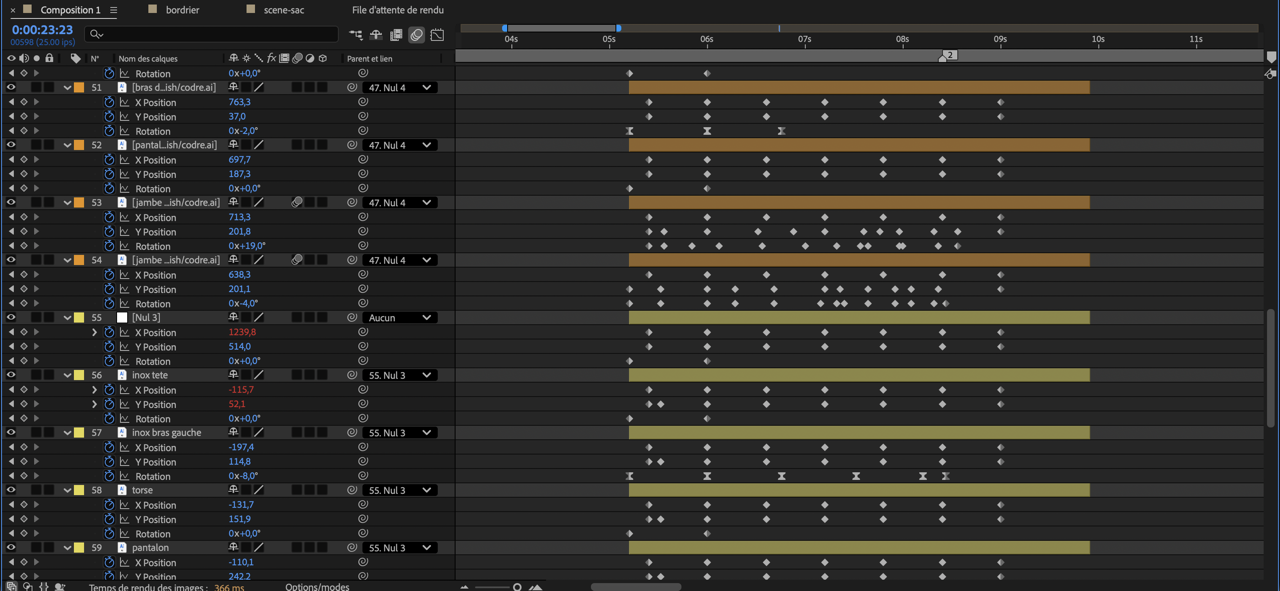1280x591 pixels.
Task: Click the shy layers hide icon in toolbar
Action: coord(376,35)
